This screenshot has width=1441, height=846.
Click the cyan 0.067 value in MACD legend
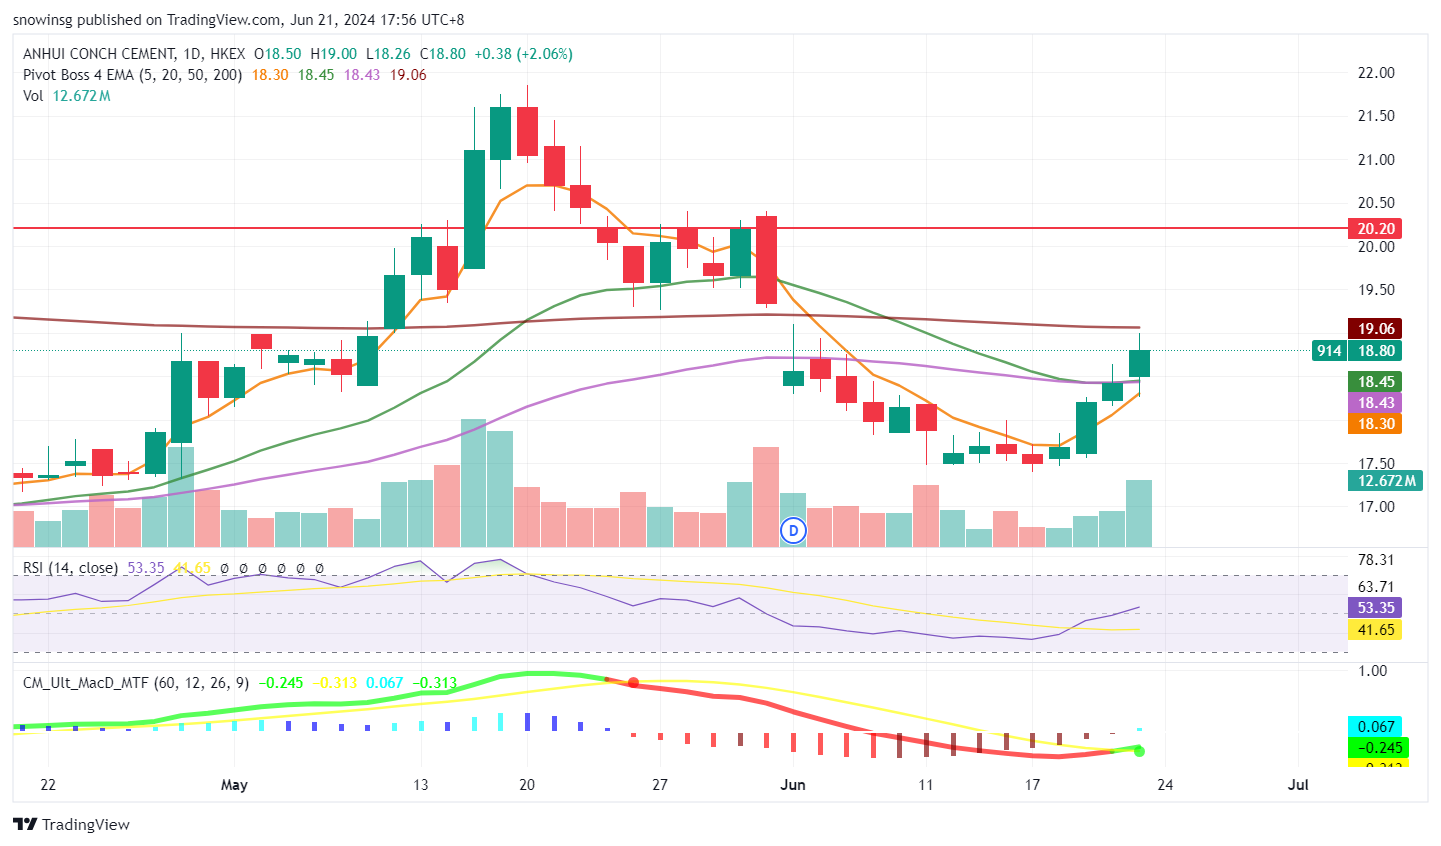tap(385, 683)
